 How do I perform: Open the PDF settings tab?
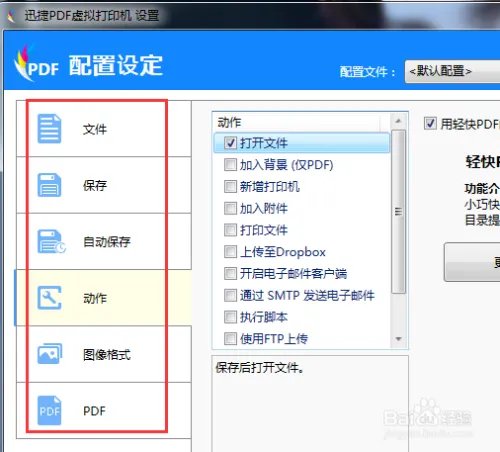(x=104, y=410)
